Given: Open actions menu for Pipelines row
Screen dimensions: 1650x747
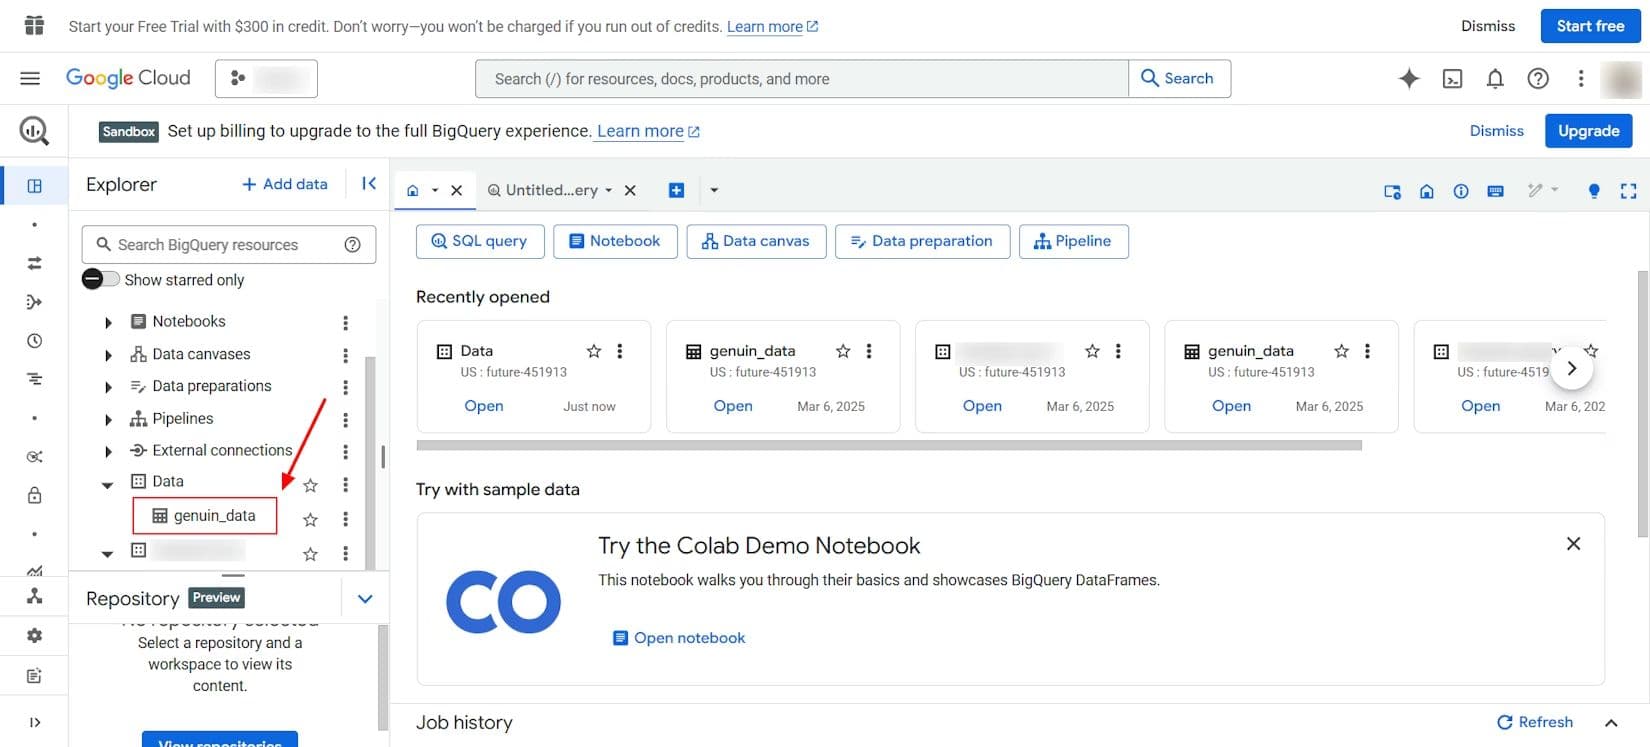Looking at the screenshot, I should coord(345,420).
